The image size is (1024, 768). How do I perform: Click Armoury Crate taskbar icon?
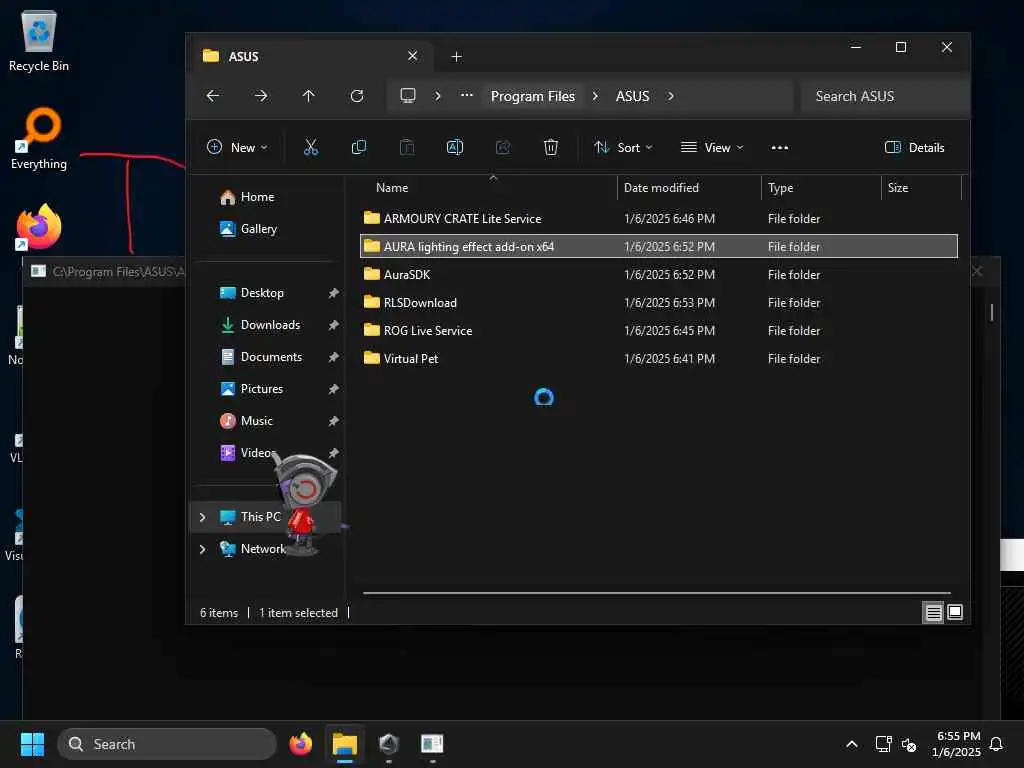(x=389, y=744)
